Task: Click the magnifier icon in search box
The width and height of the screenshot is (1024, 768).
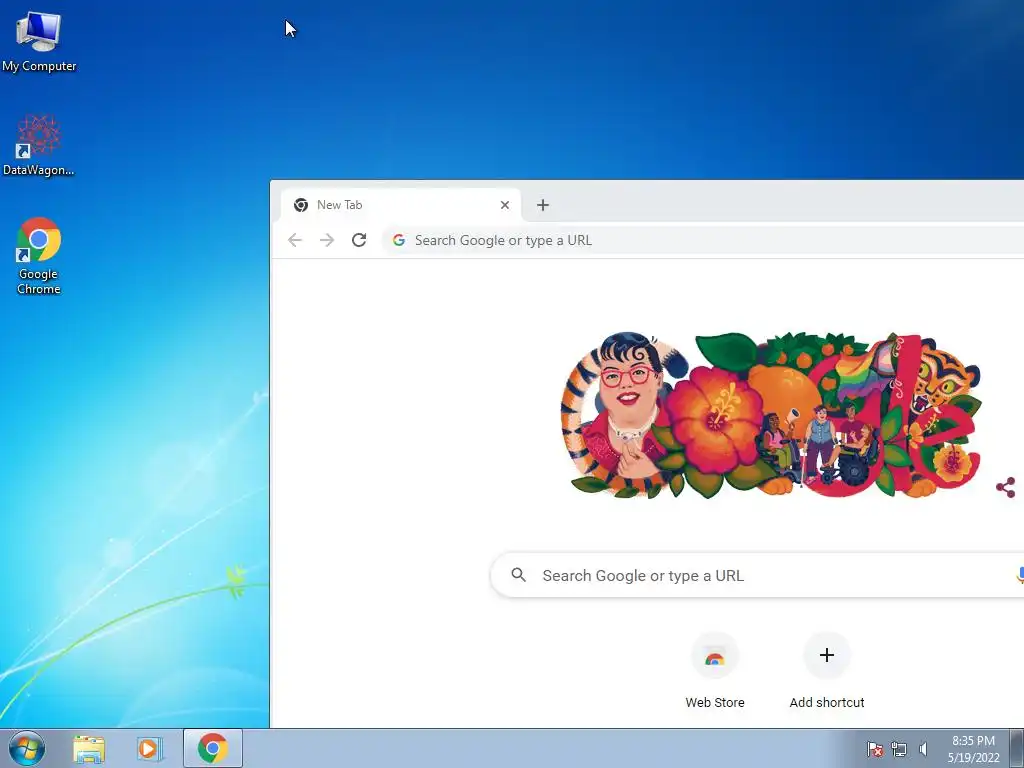Action: pos(519,575)
